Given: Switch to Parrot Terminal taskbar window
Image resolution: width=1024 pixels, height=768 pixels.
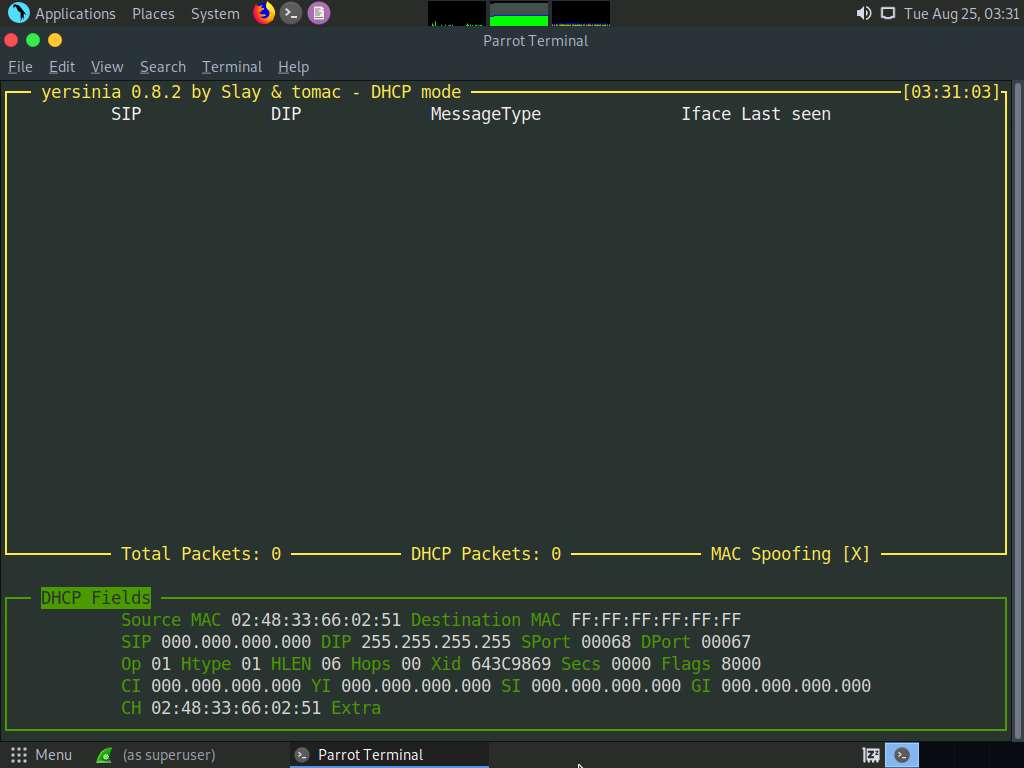Looking at the screenshot, I should point(389,755).
